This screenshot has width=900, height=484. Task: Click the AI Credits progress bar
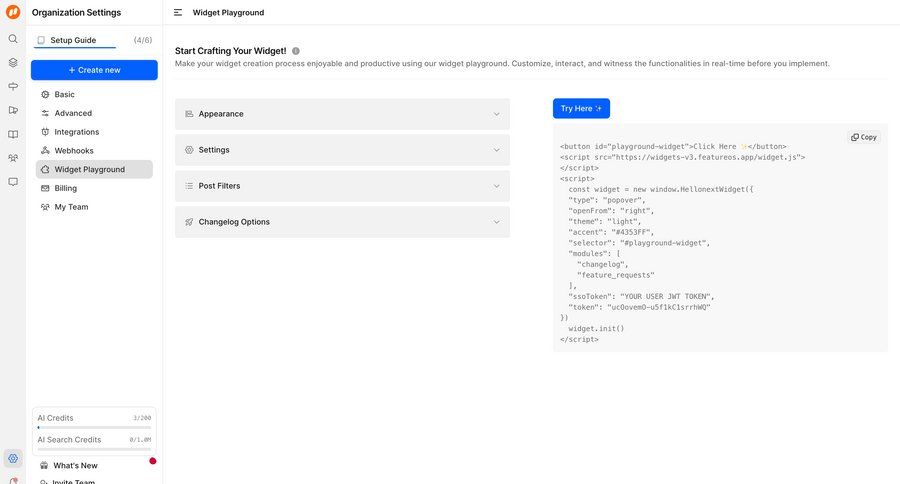click(x=94, y=427)
